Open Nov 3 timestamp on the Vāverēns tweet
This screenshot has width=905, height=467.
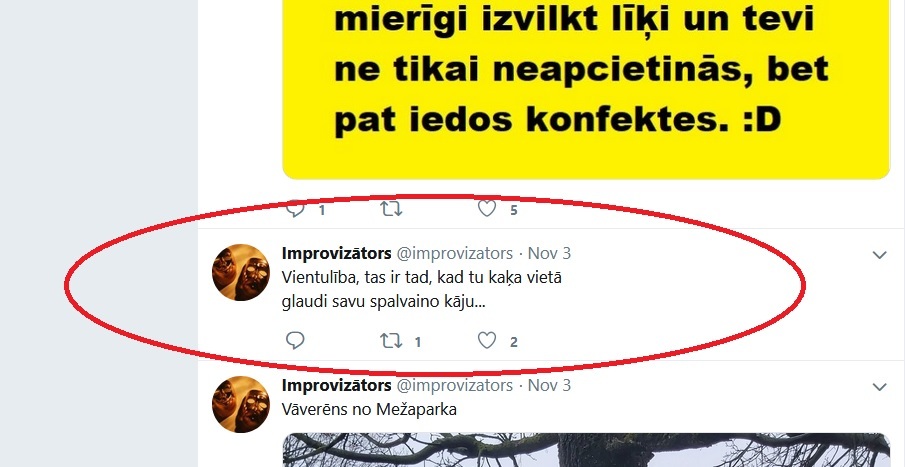click(549, 386)
